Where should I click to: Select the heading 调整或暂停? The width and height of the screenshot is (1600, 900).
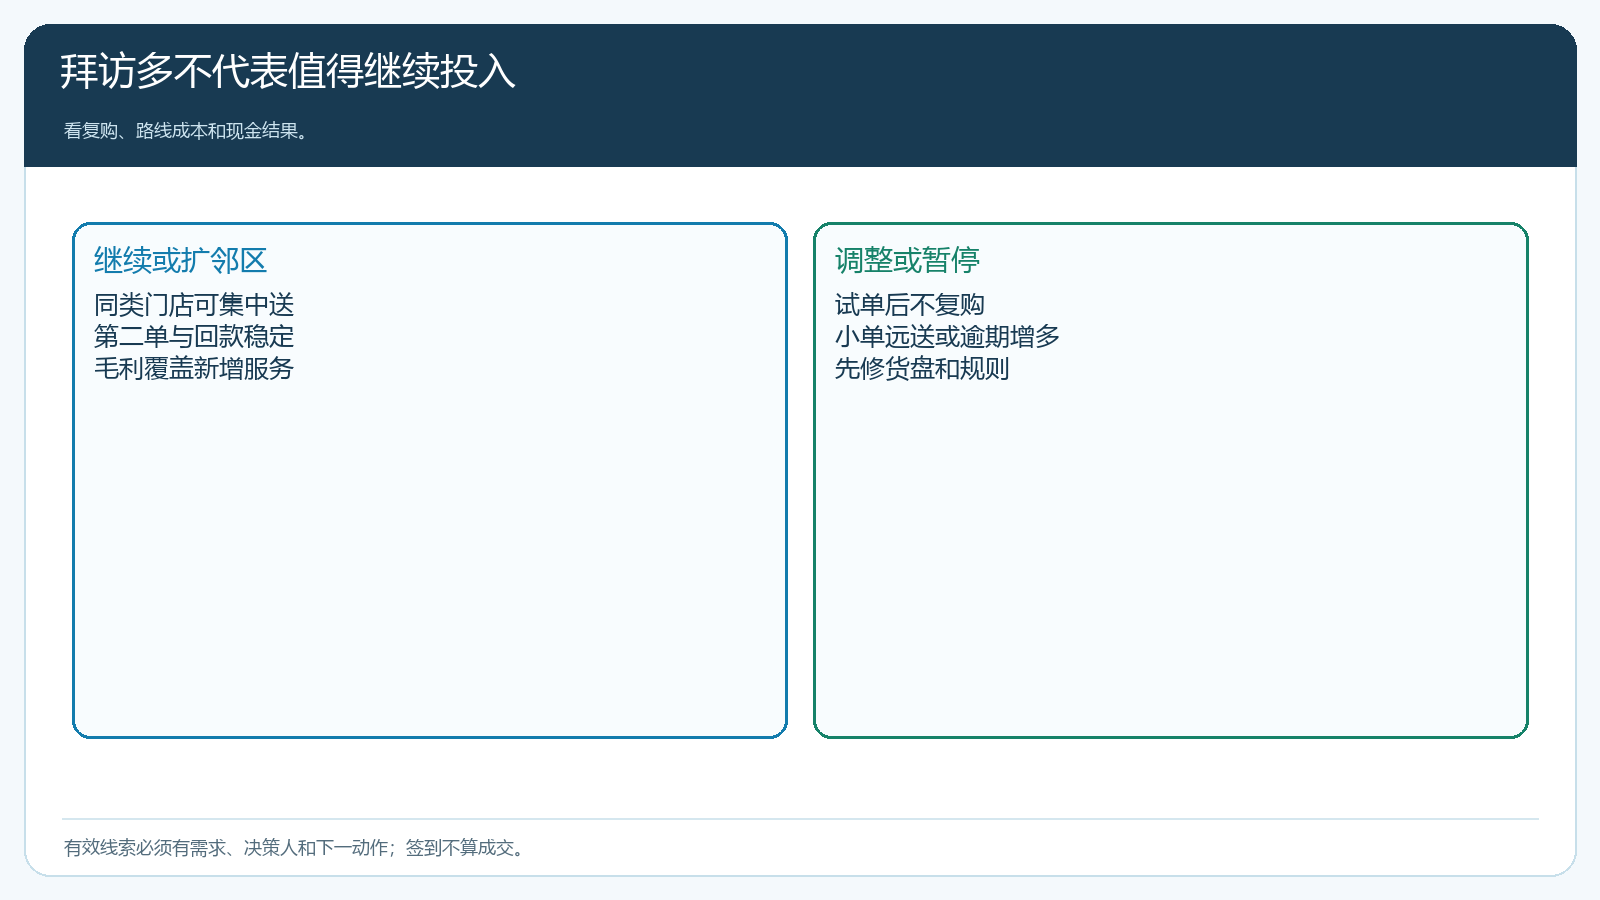pos(907,261)
